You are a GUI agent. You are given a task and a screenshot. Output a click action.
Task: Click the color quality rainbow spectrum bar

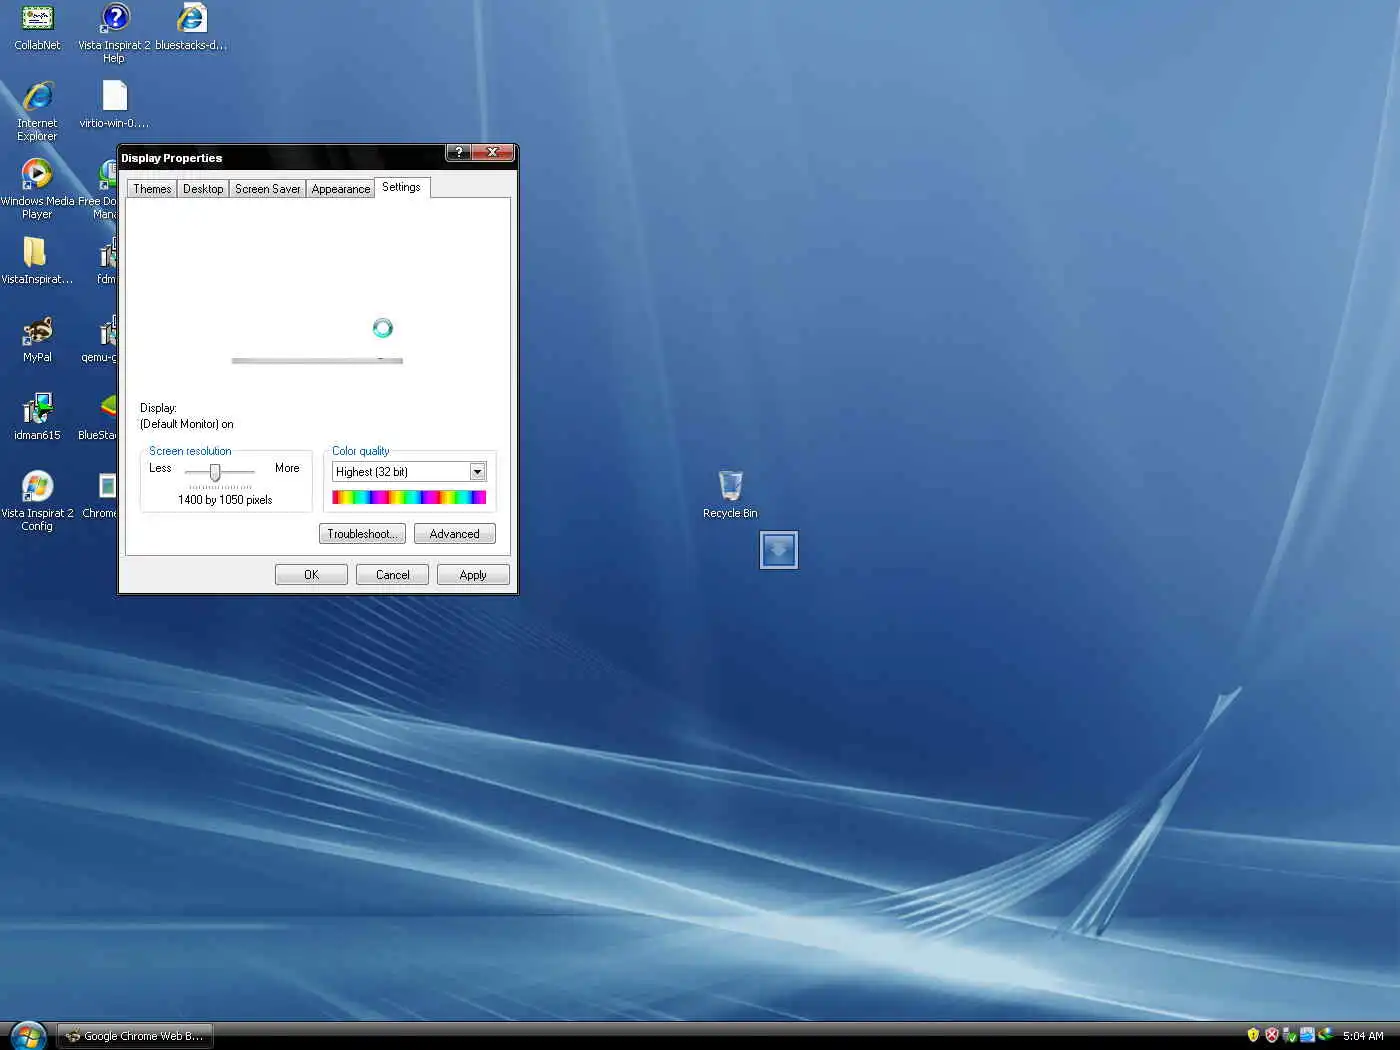(409, 498)
